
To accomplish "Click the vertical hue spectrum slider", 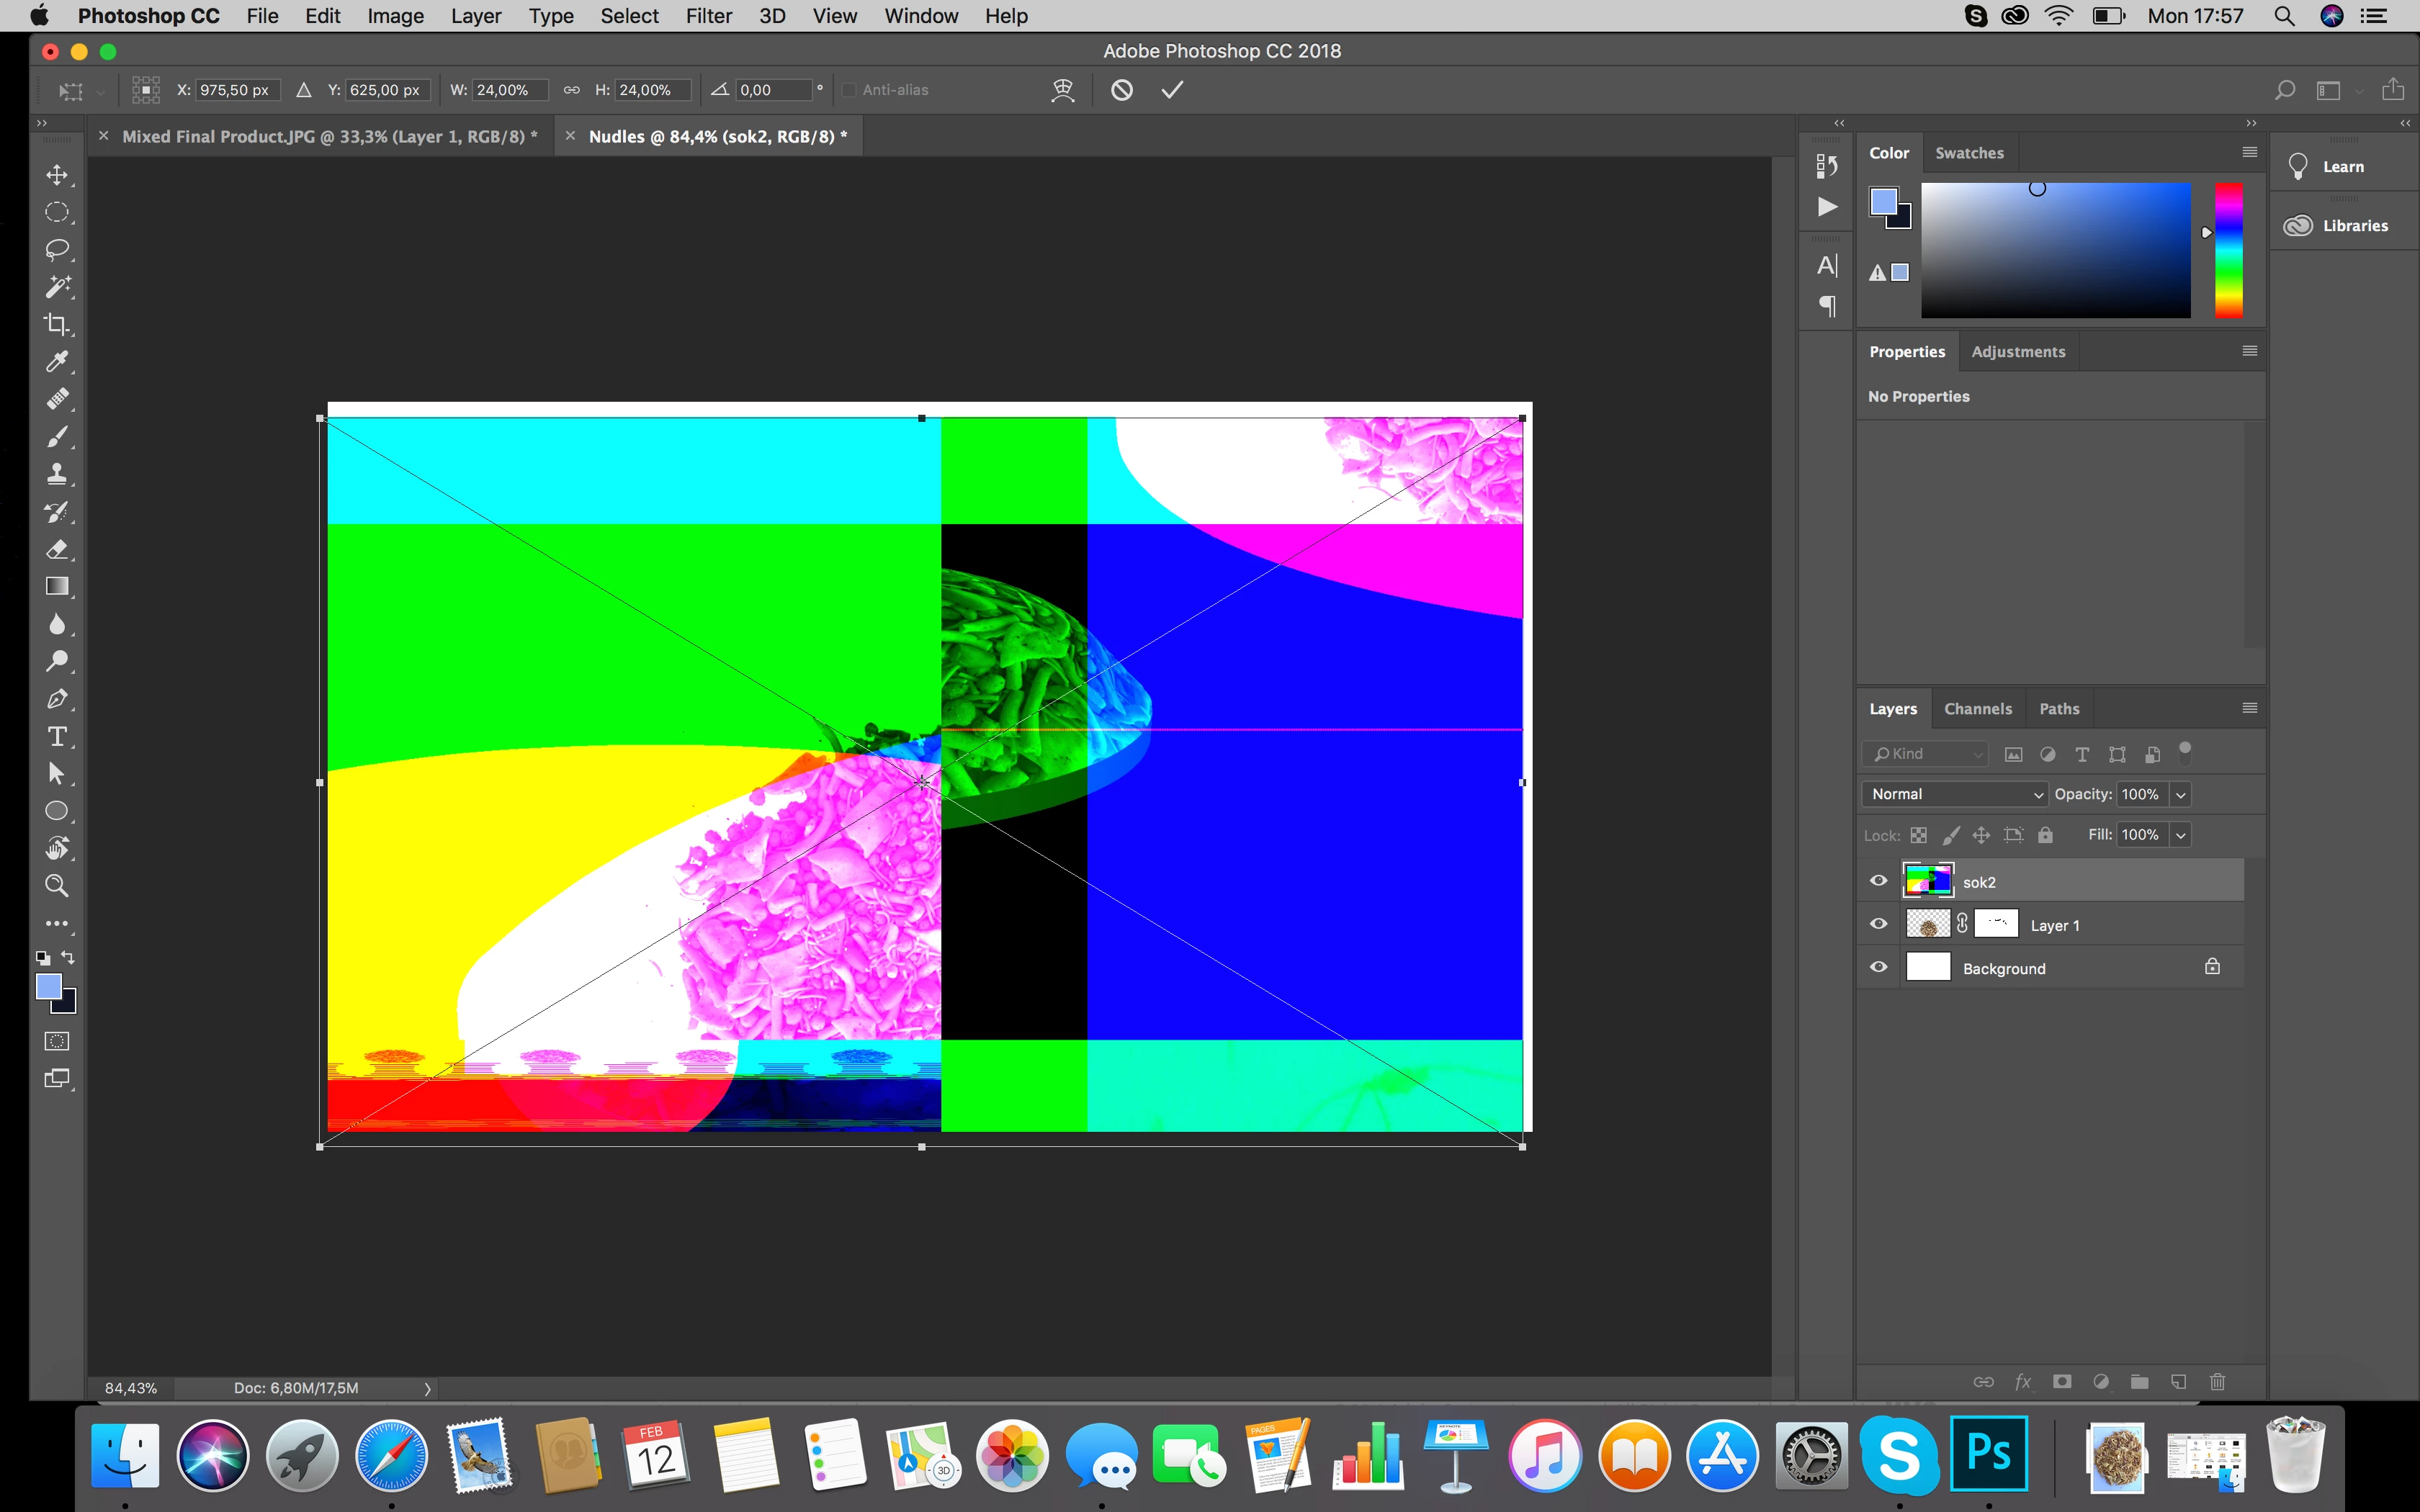I will (x=2228, y=250).
